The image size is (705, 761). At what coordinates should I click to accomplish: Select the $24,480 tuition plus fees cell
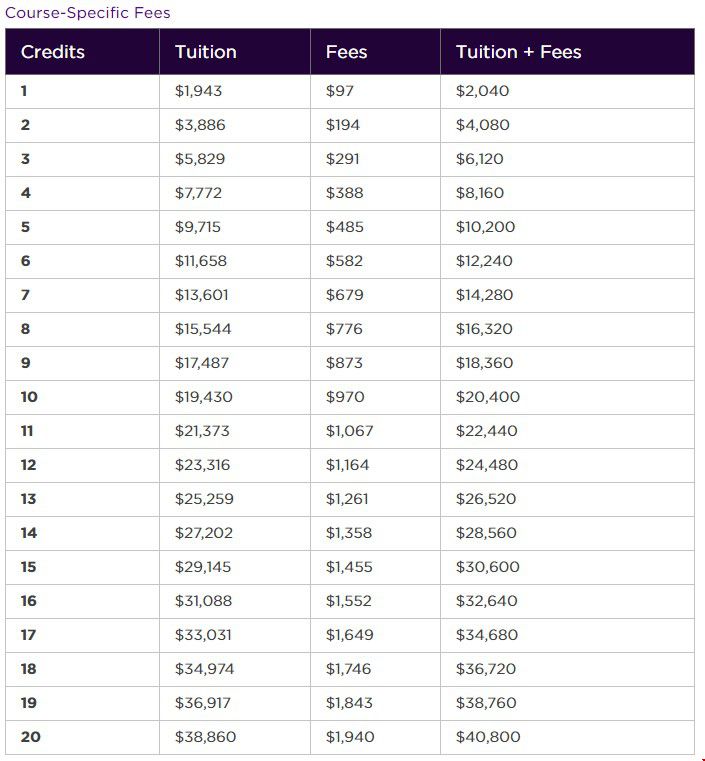coord(567,465)
